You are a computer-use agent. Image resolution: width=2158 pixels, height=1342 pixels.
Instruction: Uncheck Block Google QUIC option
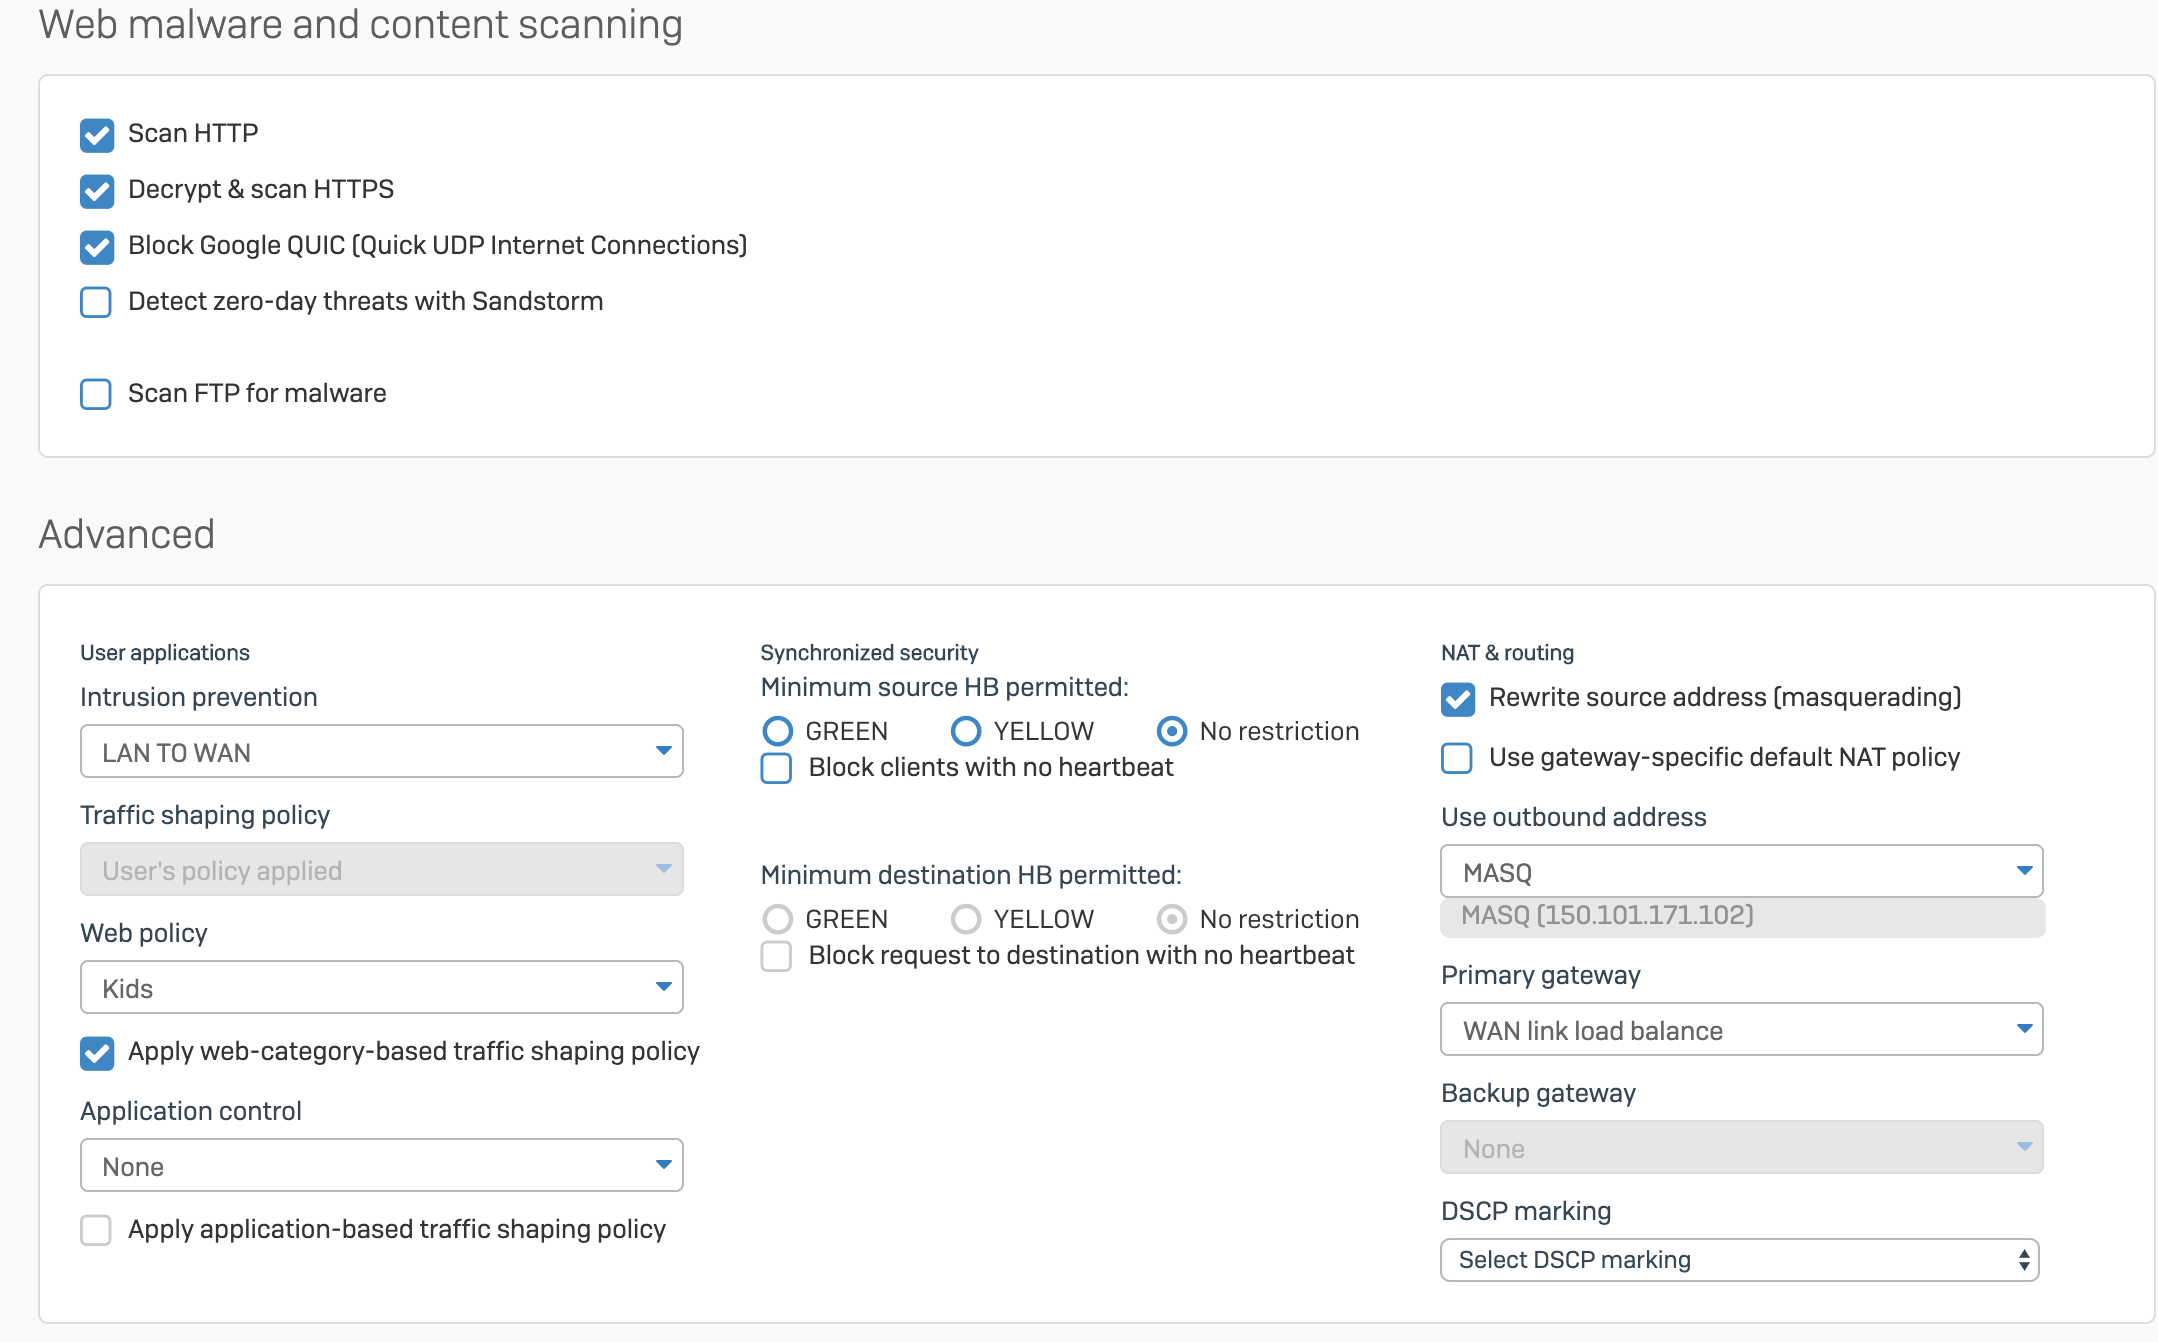(x=97, y=247)
